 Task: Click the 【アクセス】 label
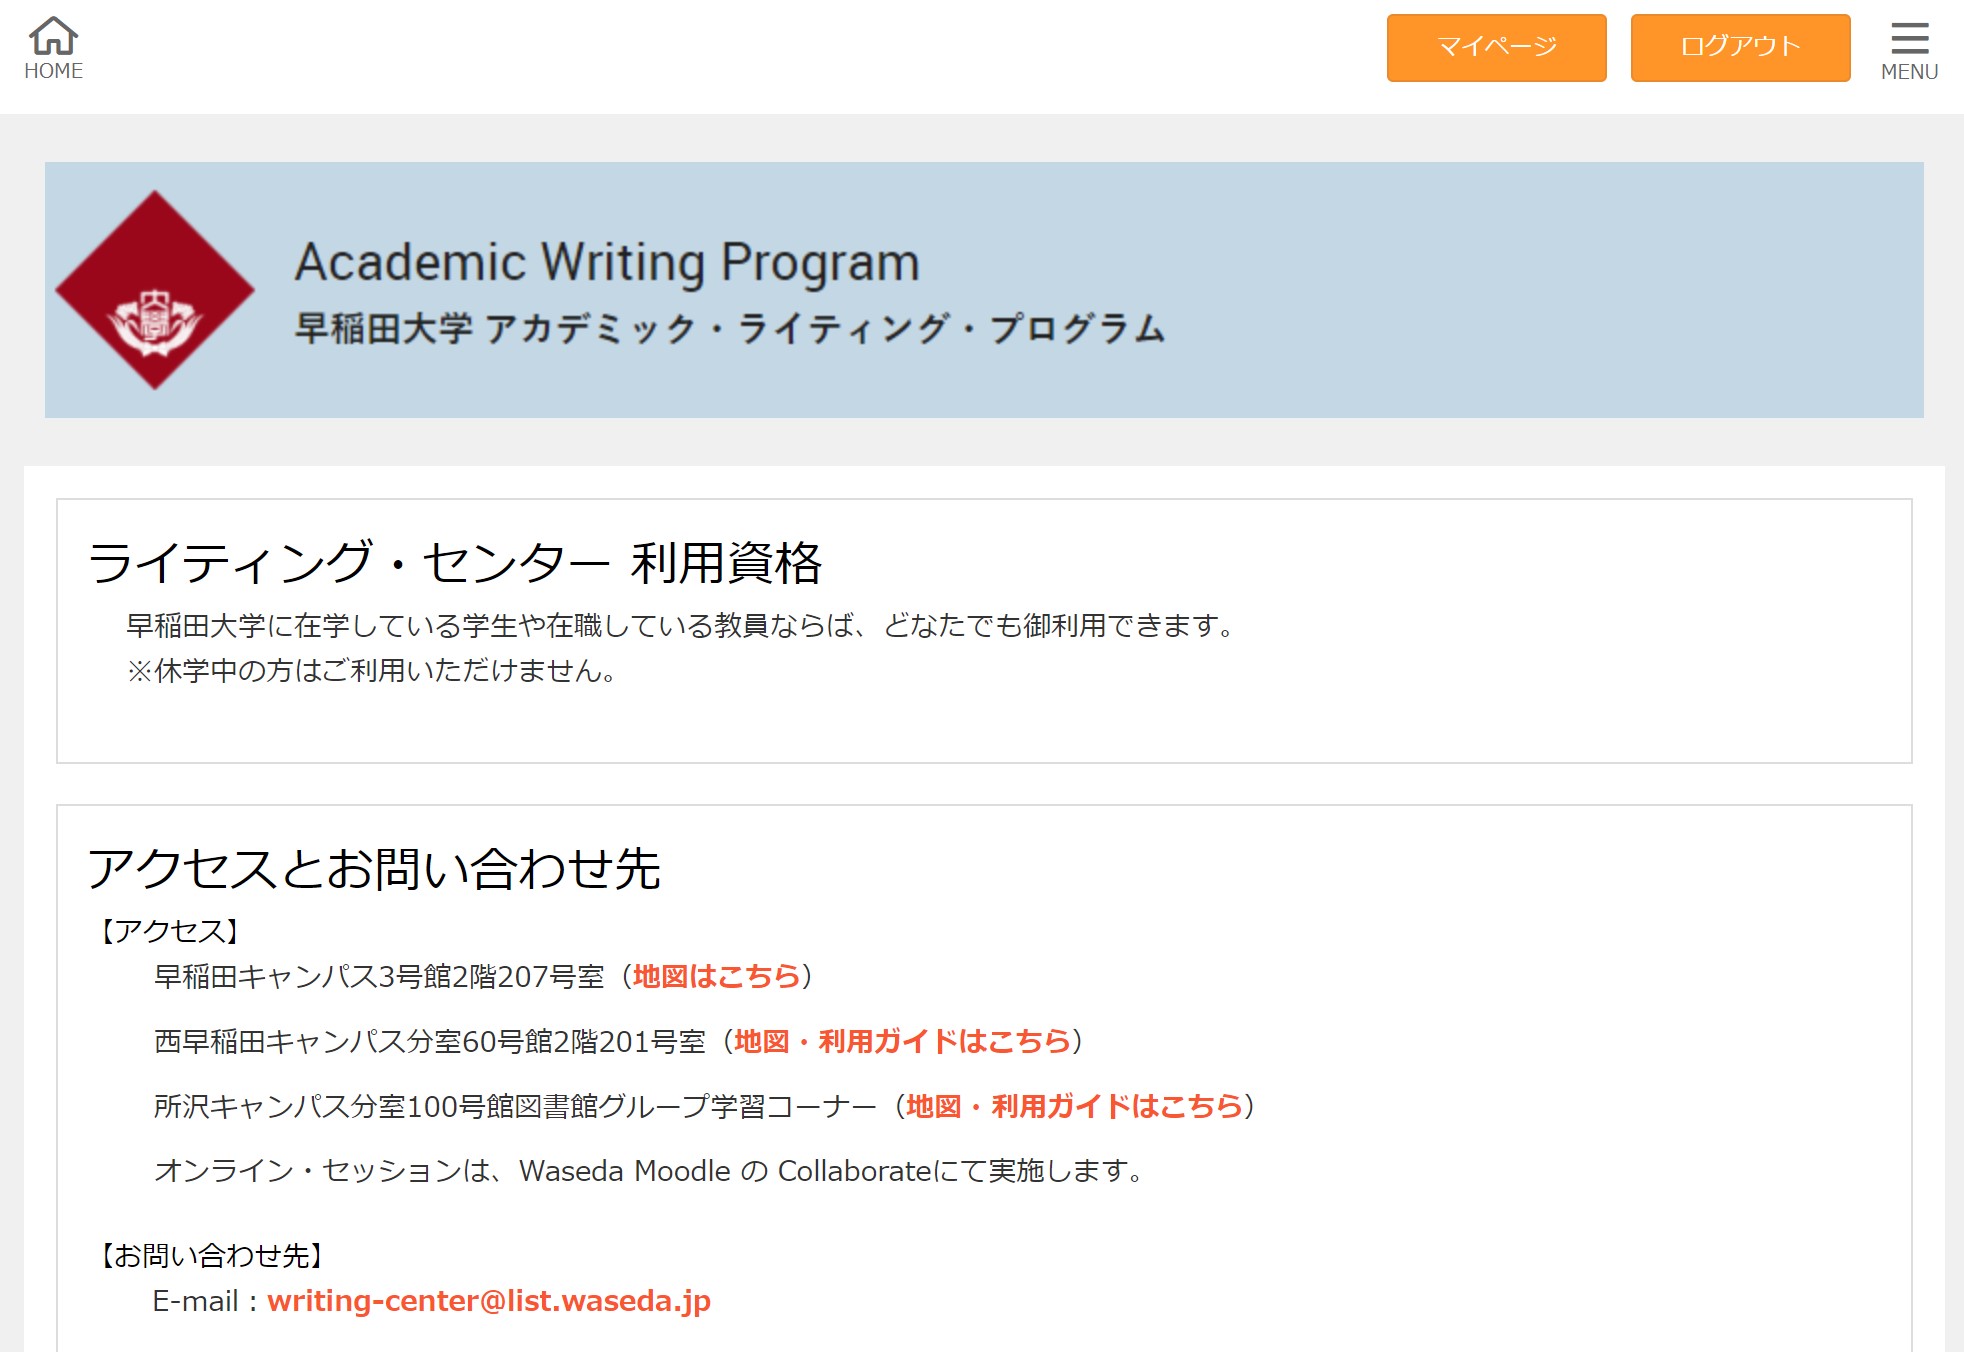tap(170, 931)
